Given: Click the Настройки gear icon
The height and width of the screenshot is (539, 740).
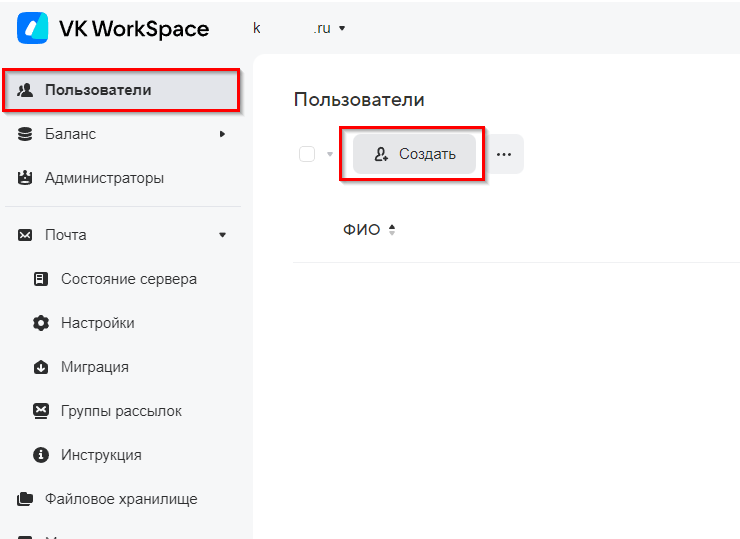Looking at the screenshot, I should (41, 323).
